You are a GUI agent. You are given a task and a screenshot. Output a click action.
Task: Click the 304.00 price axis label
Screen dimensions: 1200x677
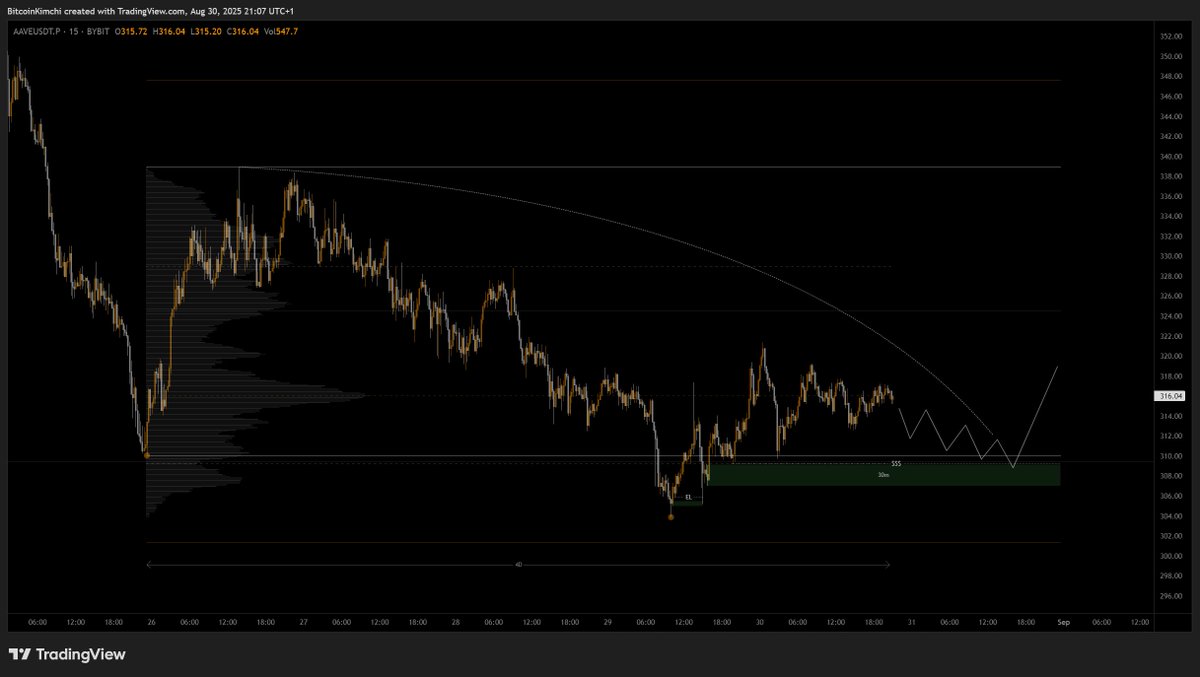click(1171, 516)
